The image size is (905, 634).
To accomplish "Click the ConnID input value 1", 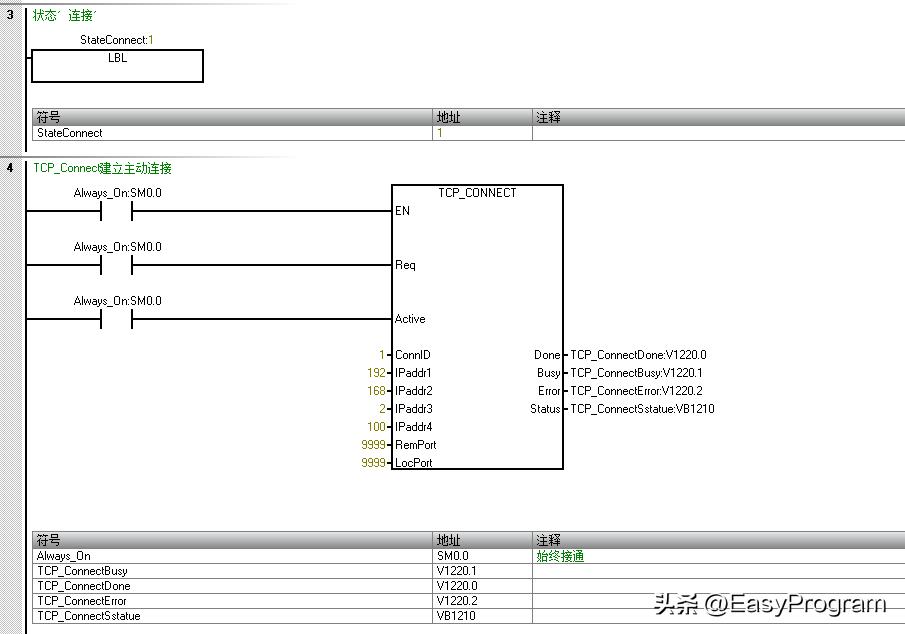I will [381, 355].
